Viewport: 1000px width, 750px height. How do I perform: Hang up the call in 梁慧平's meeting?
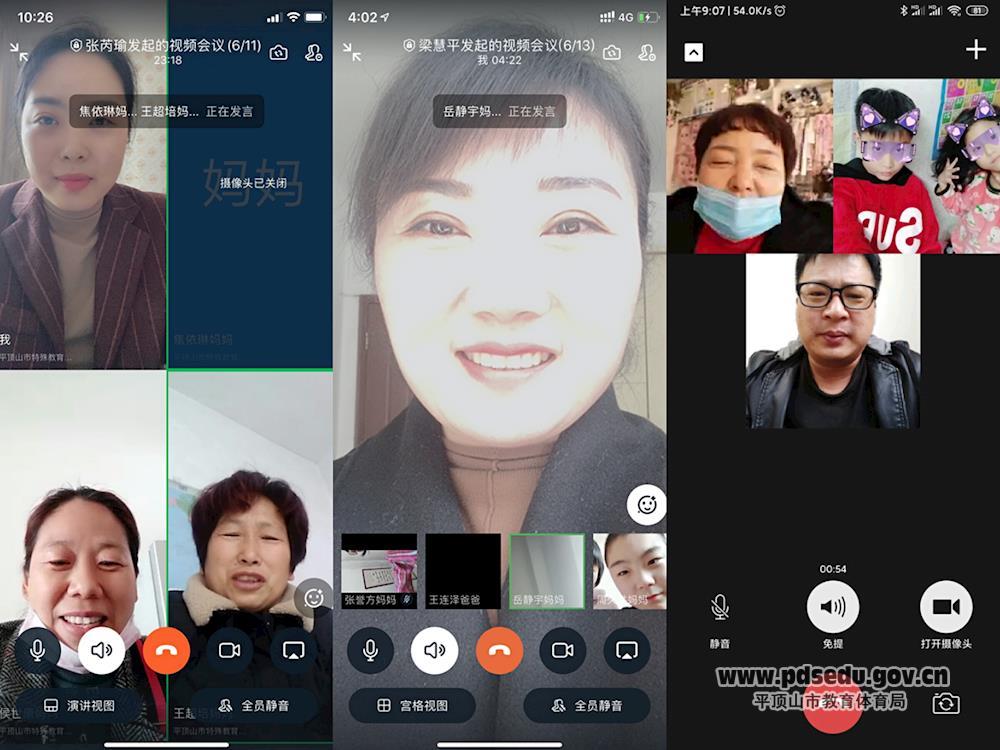click(x=499, y=650)
